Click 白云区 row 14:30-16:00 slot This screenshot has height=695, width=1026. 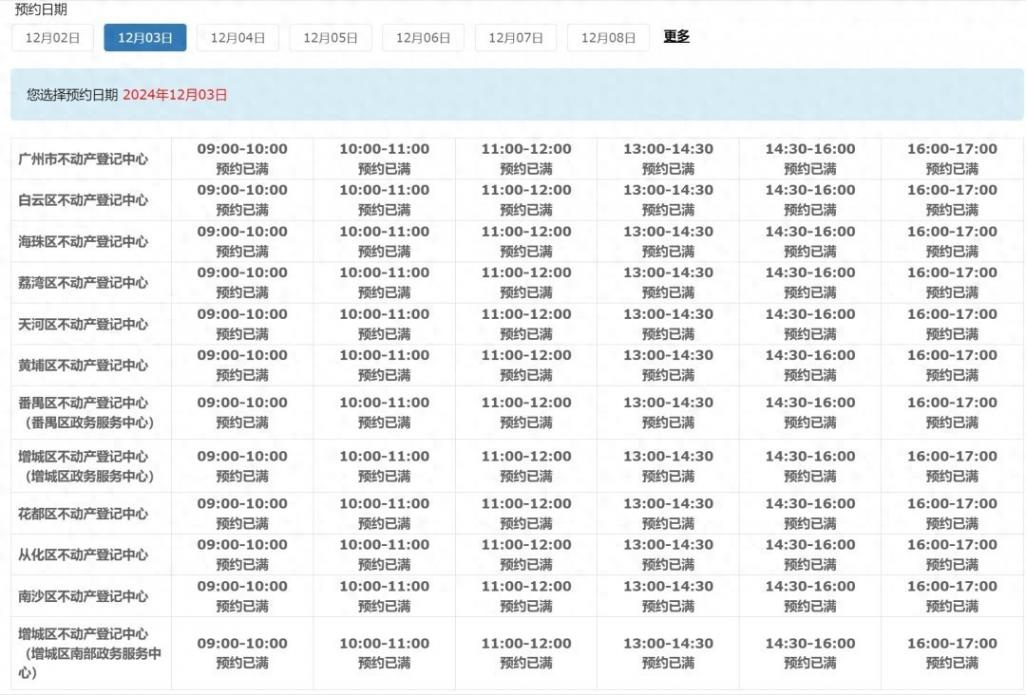[x=810, y=200]
